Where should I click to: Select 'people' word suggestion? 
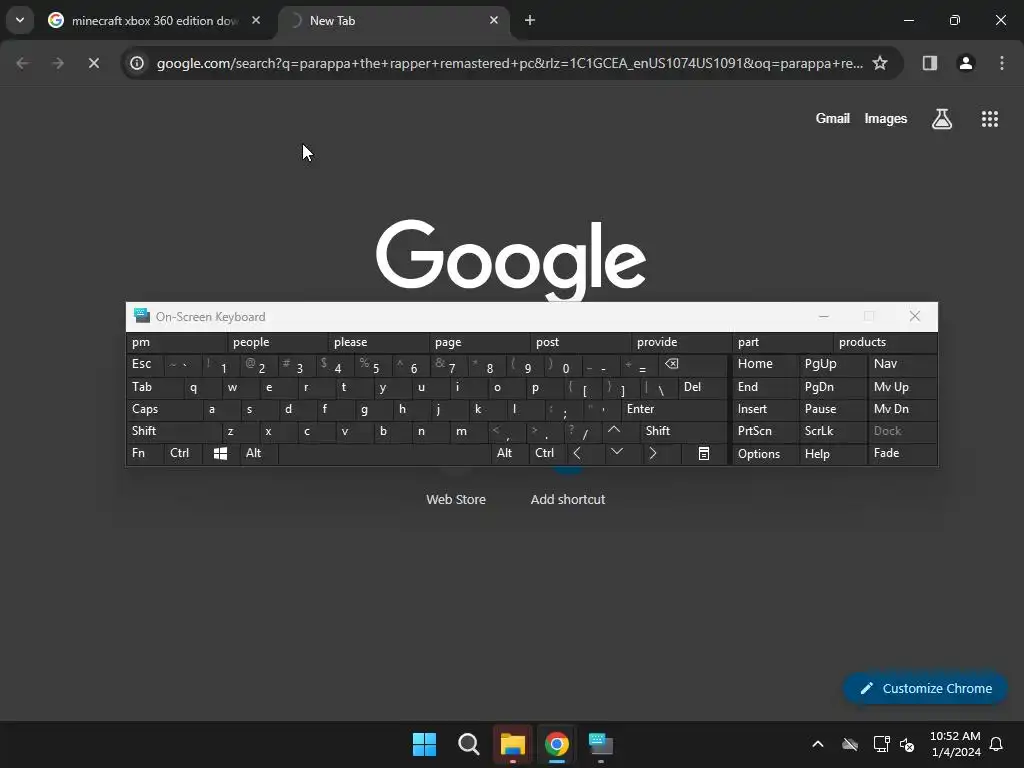(x=277, y=342)
